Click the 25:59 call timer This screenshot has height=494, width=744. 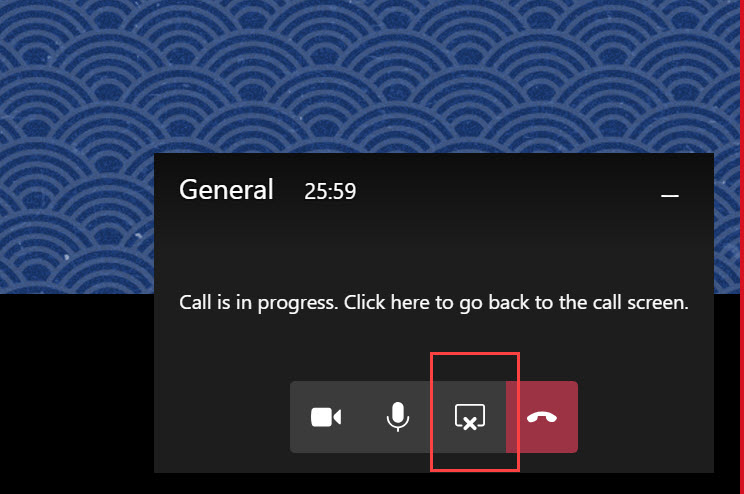[330, 191]
